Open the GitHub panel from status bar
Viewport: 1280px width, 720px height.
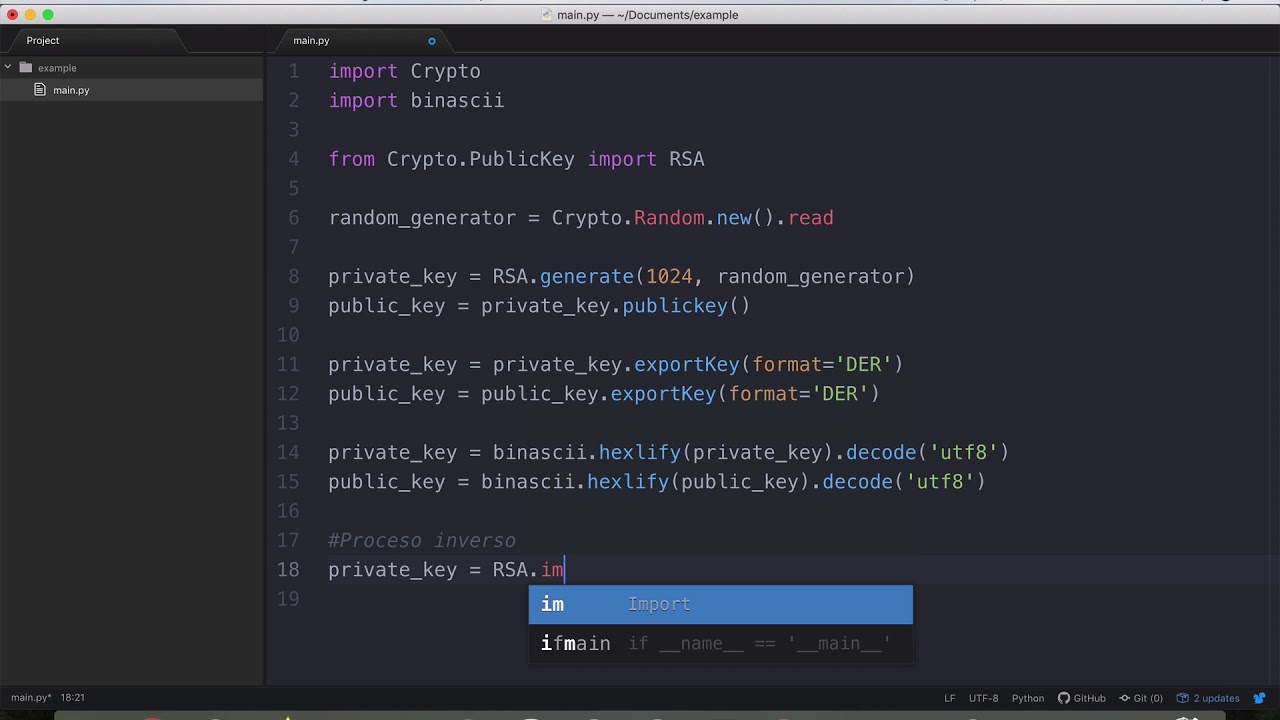pyautogui.click(x=1082, y=698)
